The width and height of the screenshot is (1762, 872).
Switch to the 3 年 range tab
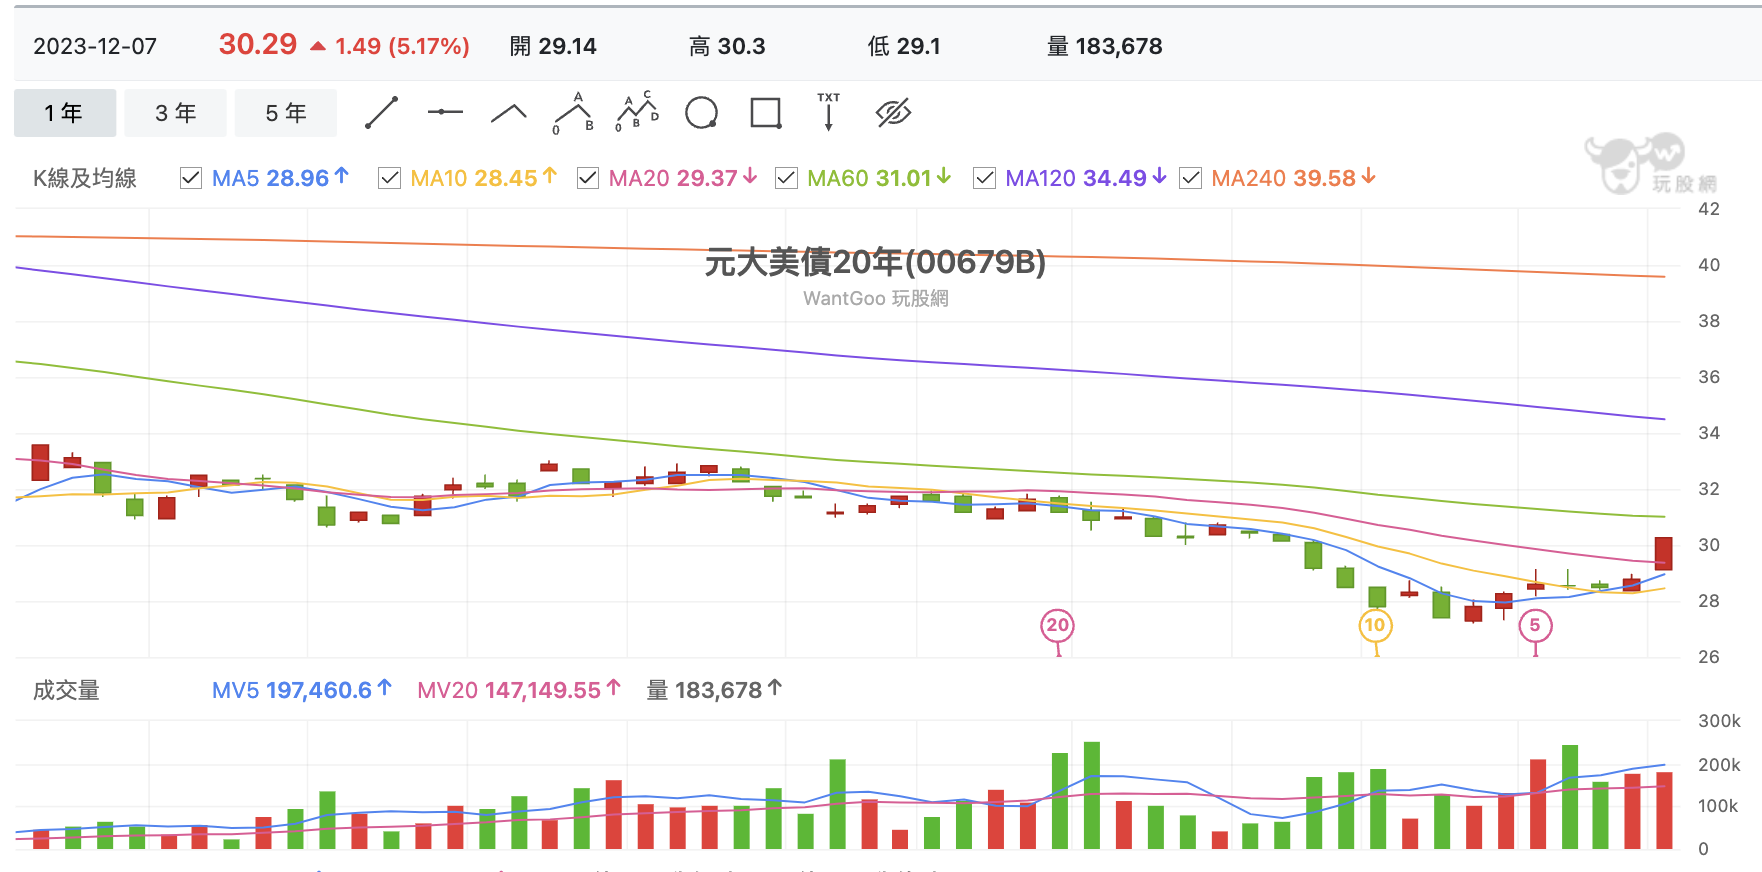coord(176,113)
